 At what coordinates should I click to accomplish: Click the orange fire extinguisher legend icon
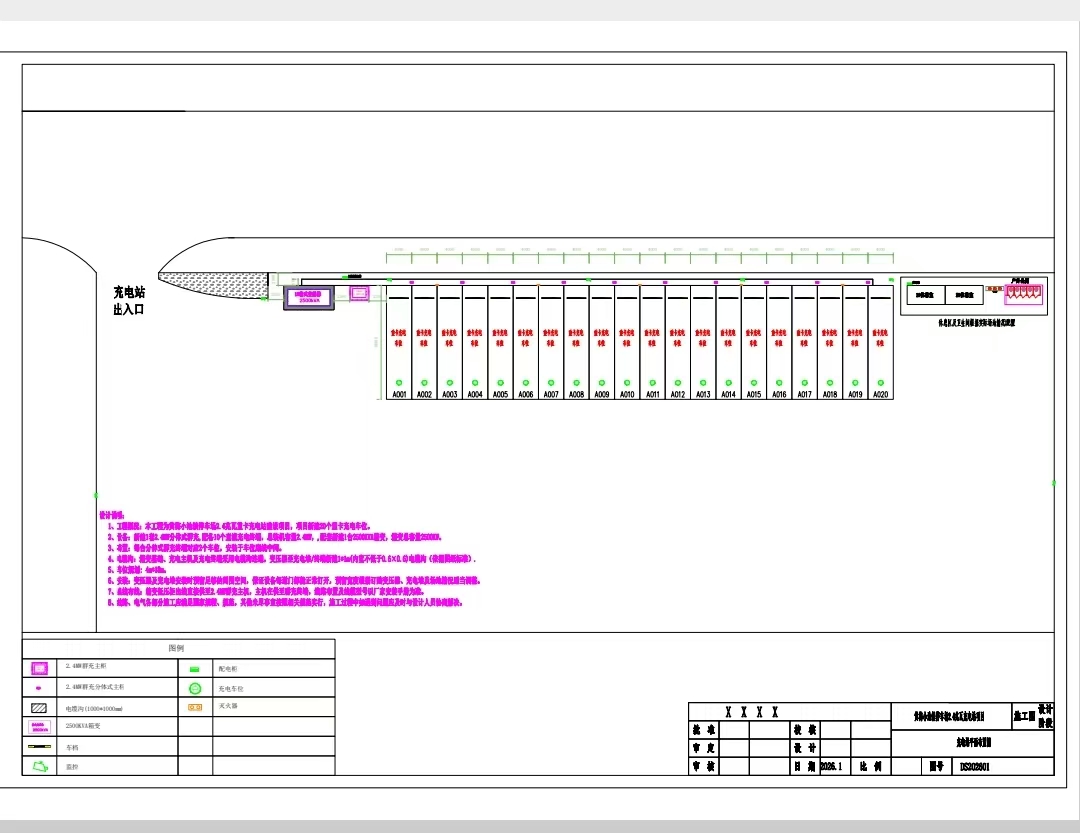coord(195,707)
